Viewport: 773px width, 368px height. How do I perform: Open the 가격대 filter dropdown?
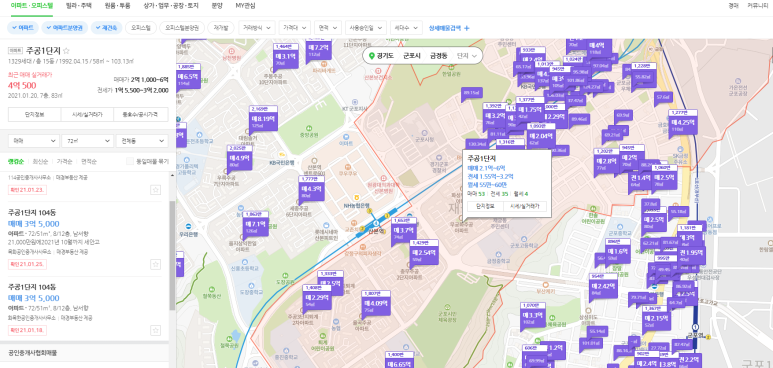[294, 28]
